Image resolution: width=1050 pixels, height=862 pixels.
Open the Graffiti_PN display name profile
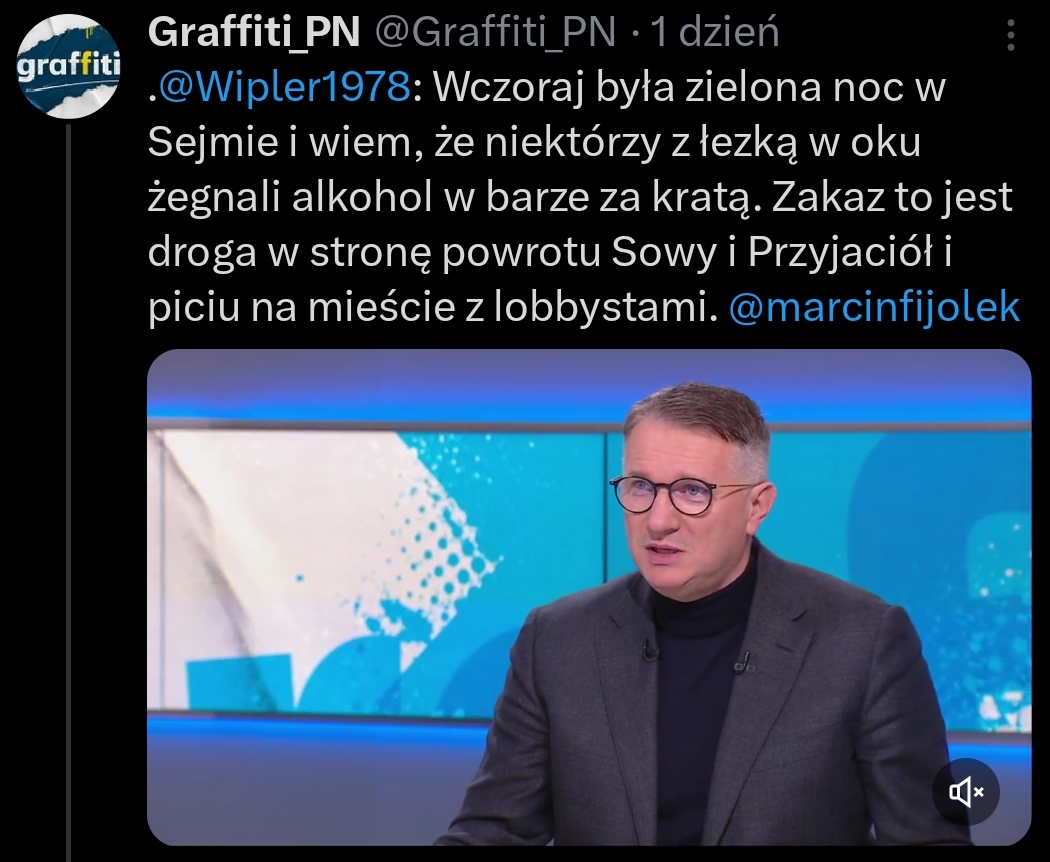tap(254, 31)
